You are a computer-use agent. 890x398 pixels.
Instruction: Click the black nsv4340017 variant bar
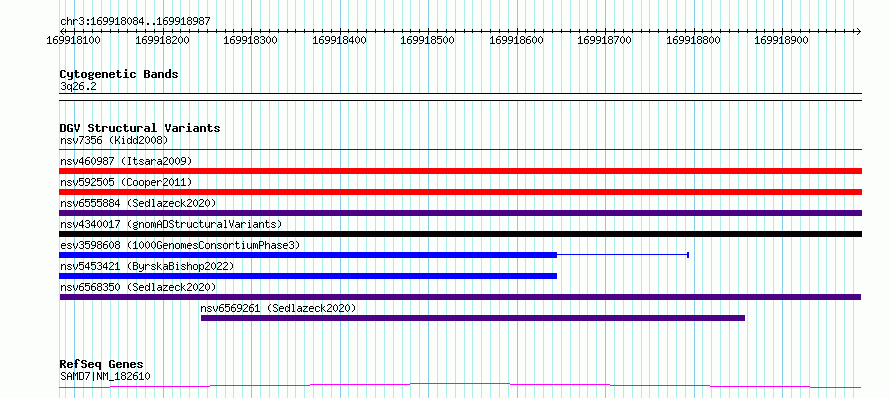coord(460,234)
